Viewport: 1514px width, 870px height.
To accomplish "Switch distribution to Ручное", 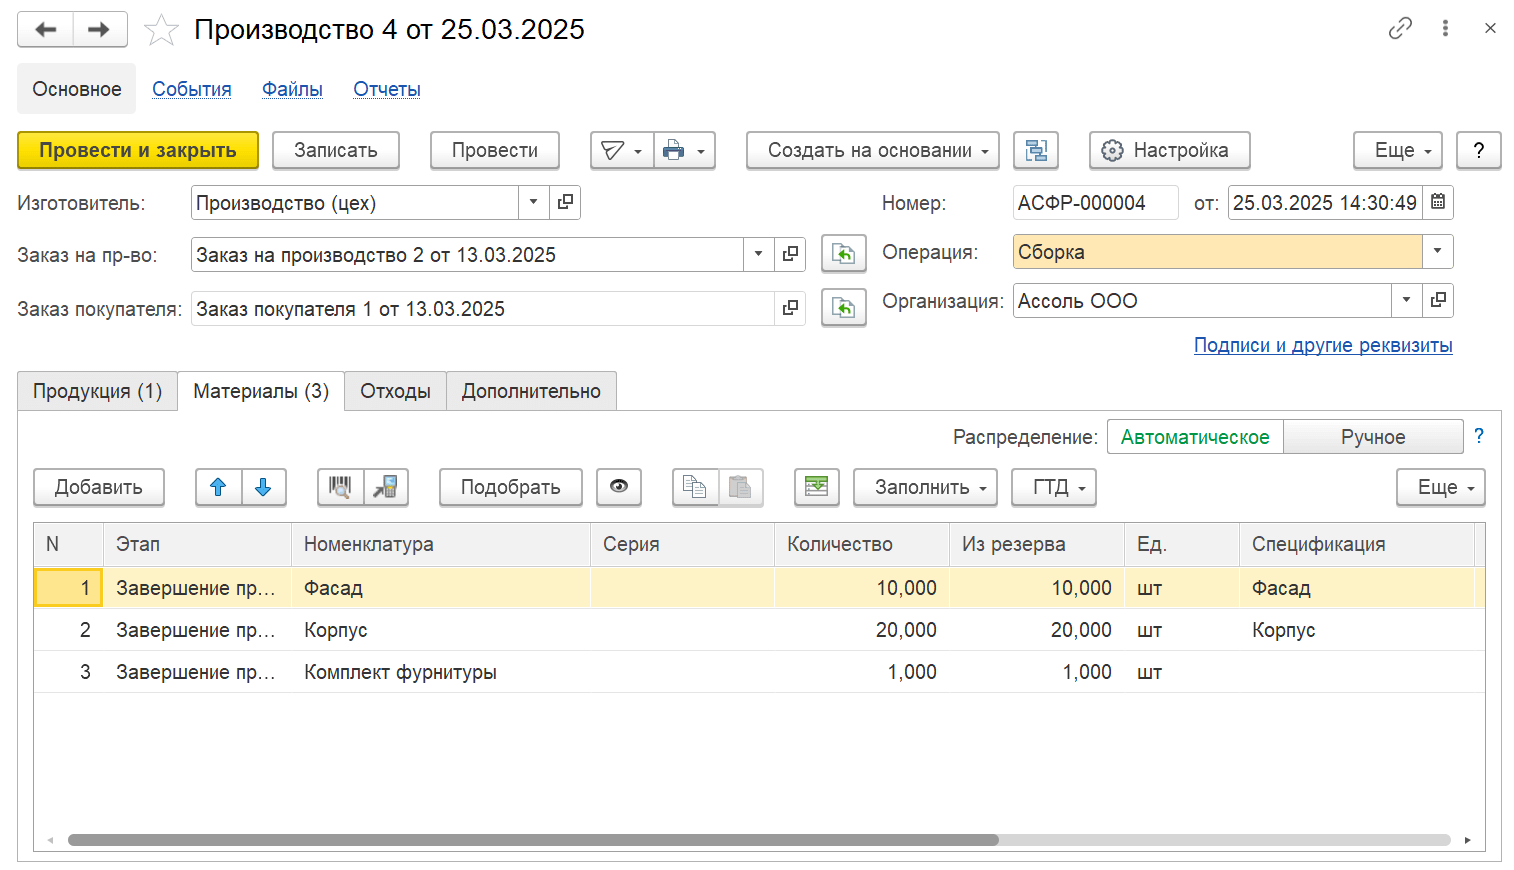I will coord(1372,437).
